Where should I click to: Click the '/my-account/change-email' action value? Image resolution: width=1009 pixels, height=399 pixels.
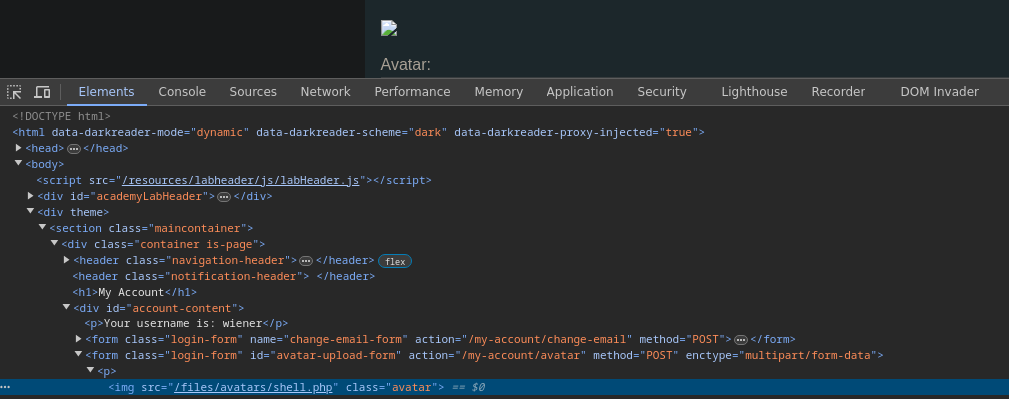547,339
